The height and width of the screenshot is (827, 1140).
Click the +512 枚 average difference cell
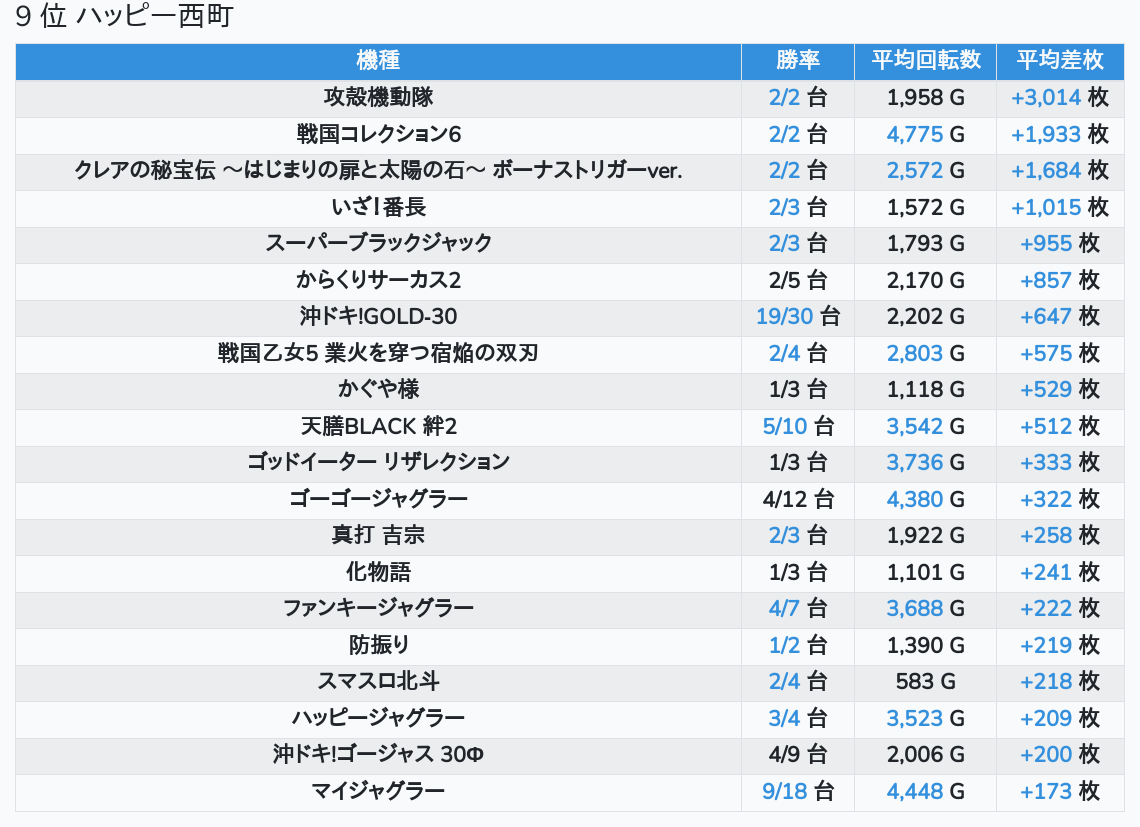point(1060,426)
